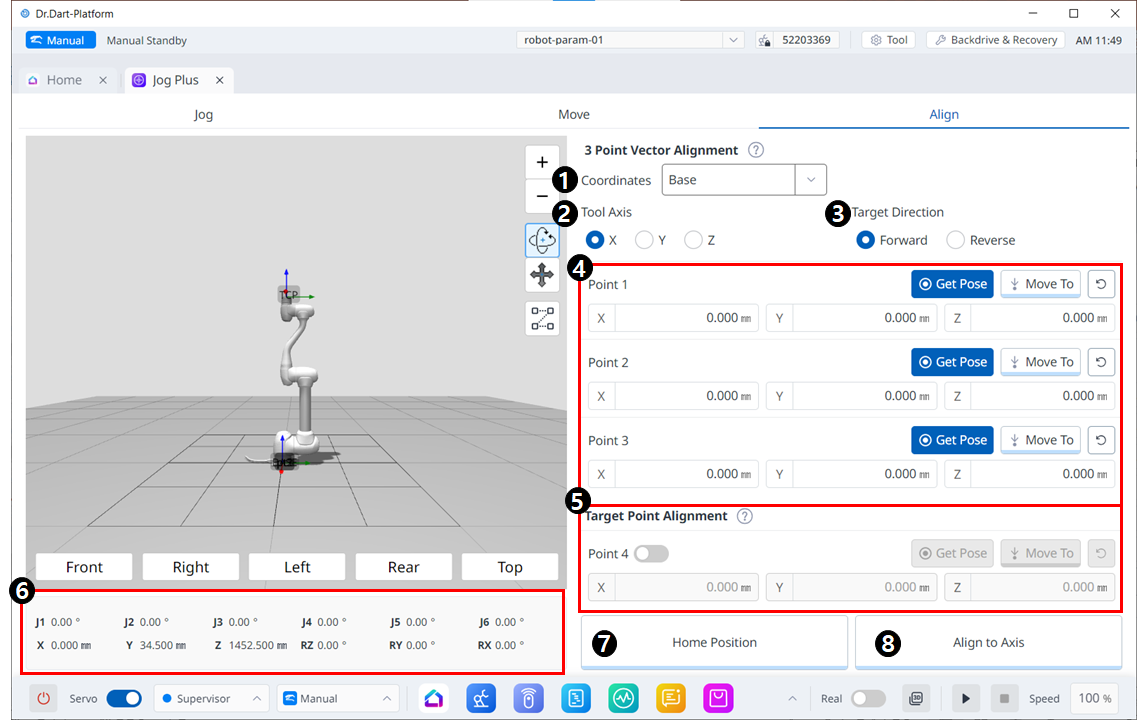Enable the Point 4 toggle
This screenshot has width=1137, height=720.
(651, 553)
